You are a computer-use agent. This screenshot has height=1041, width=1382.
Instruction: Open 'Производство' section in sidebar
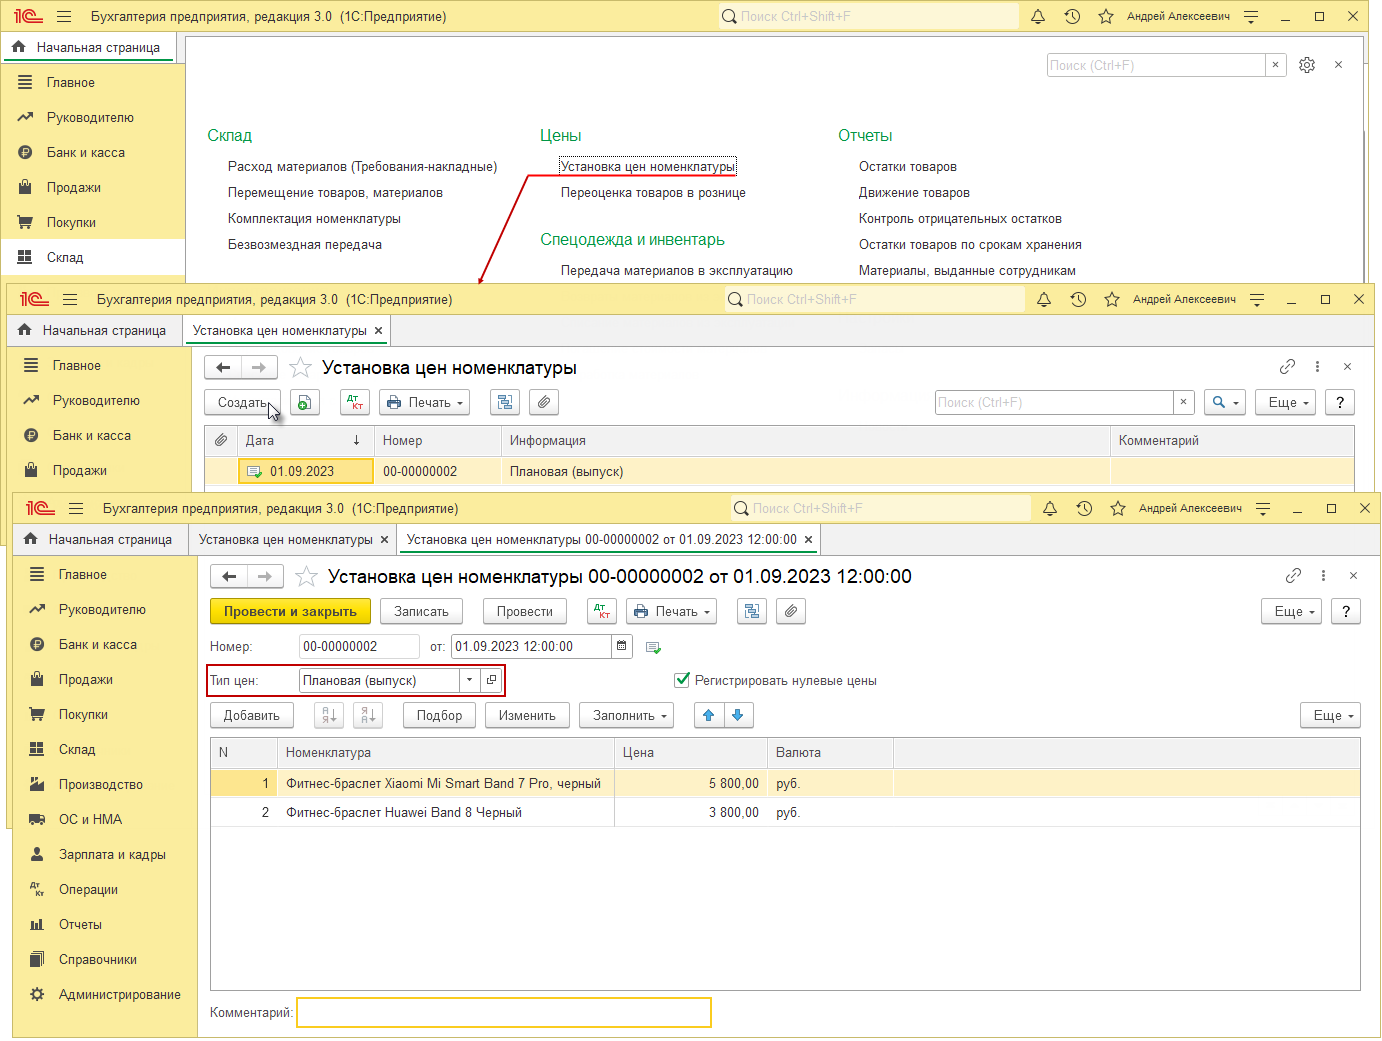click(x=100, y=784)
